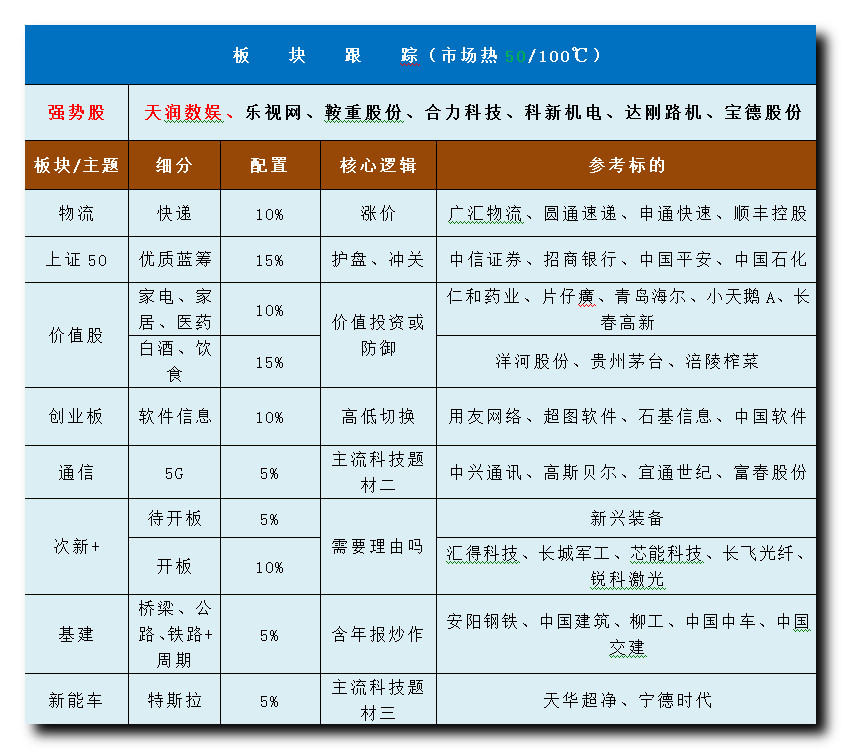Viewport: 841px width, 749px height.
Task: Click the 需要理由吗 logic cell
Action: [x=378, y=547]
